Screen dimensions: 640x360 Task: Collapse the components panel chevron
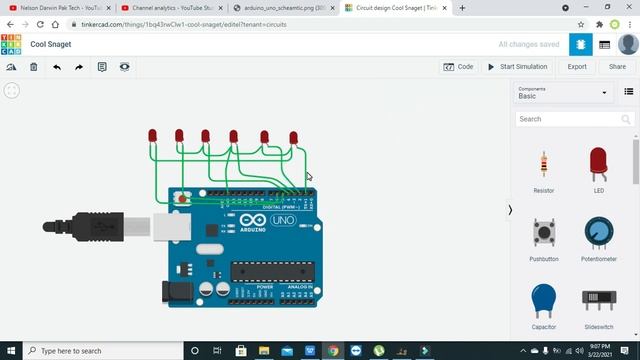(510, 210)
